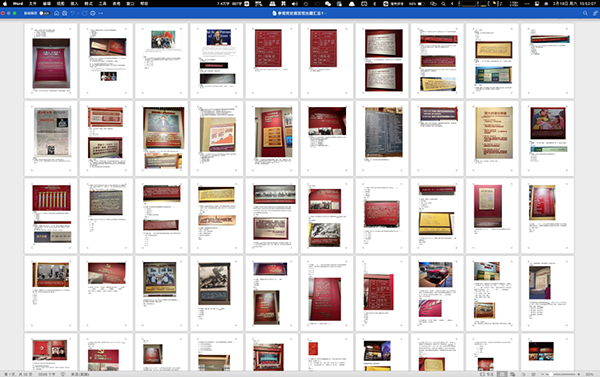This screenshot has width=600, height=377.
Task: Expand the document title dropdown arrow
Action: click(x=326, y=13)
